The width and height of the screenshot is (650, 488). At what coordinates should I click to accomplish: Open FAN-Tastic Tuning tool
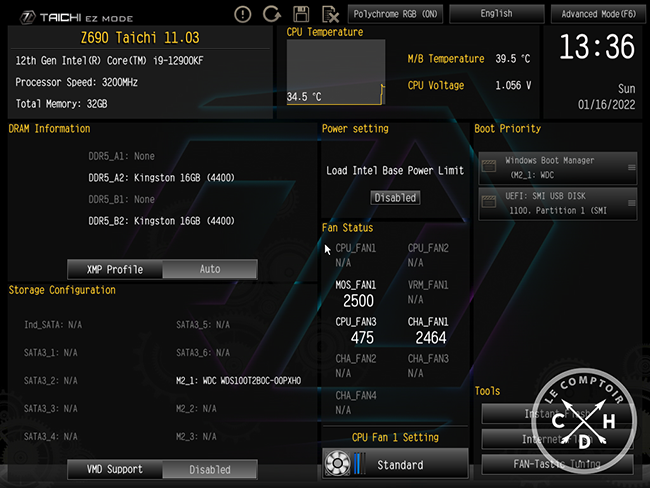coord(556,464)
